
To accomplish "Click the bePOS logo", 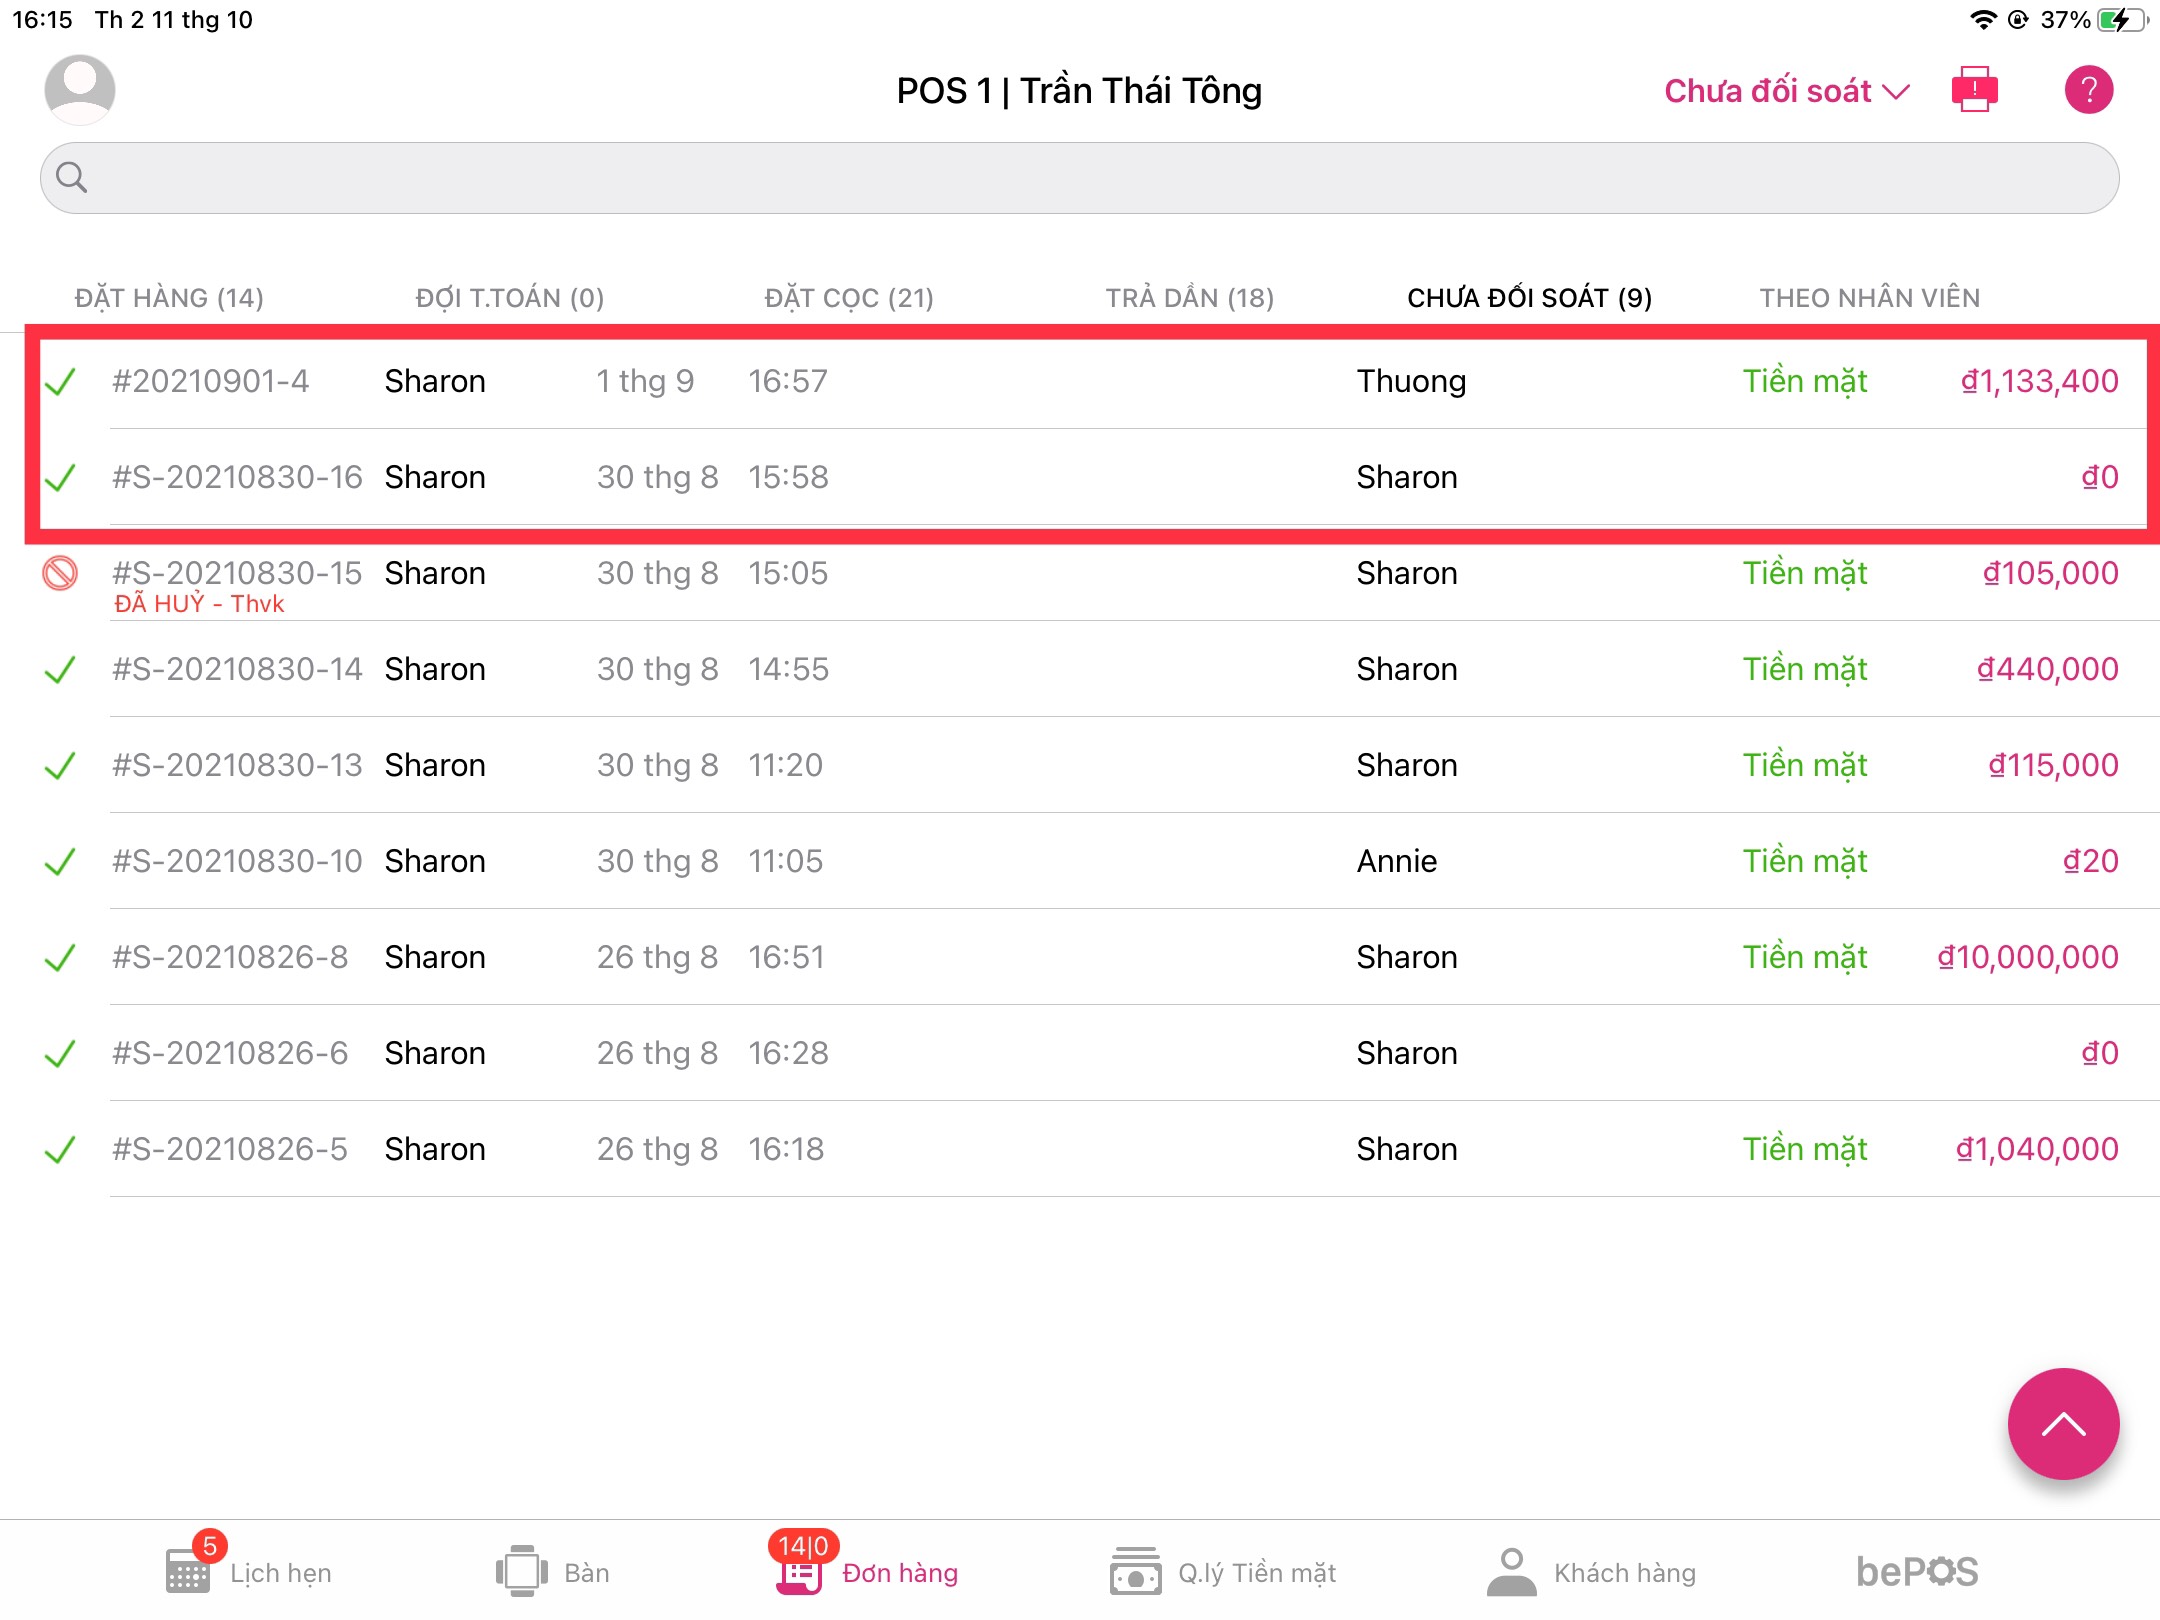I will click(x=1917, y=1571).
